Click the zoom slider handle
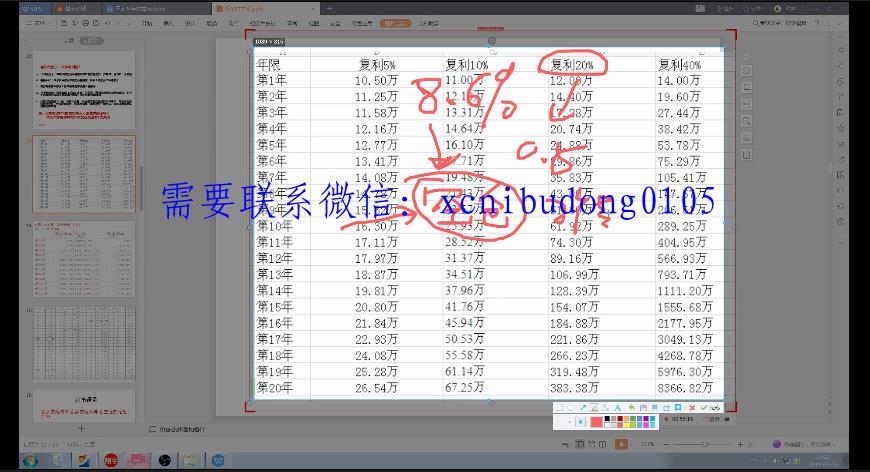The height and width of the screenshot is (472, 870). [705, 444]
